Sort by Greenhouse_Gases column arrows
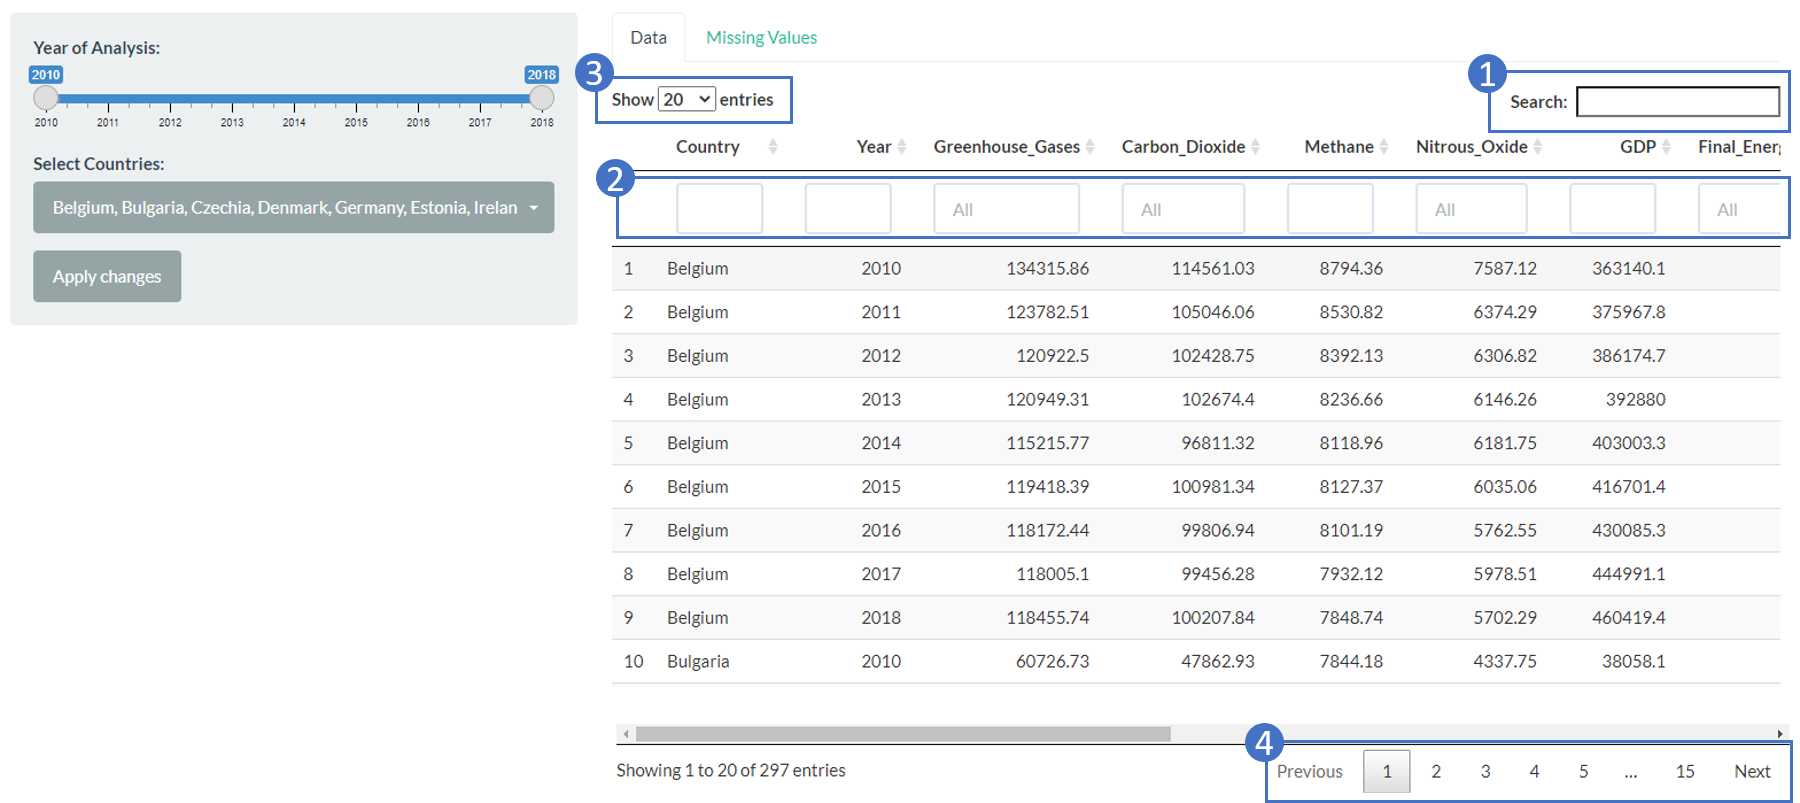The height and width of the screenshot is (803, 1800). point(1090,147)
